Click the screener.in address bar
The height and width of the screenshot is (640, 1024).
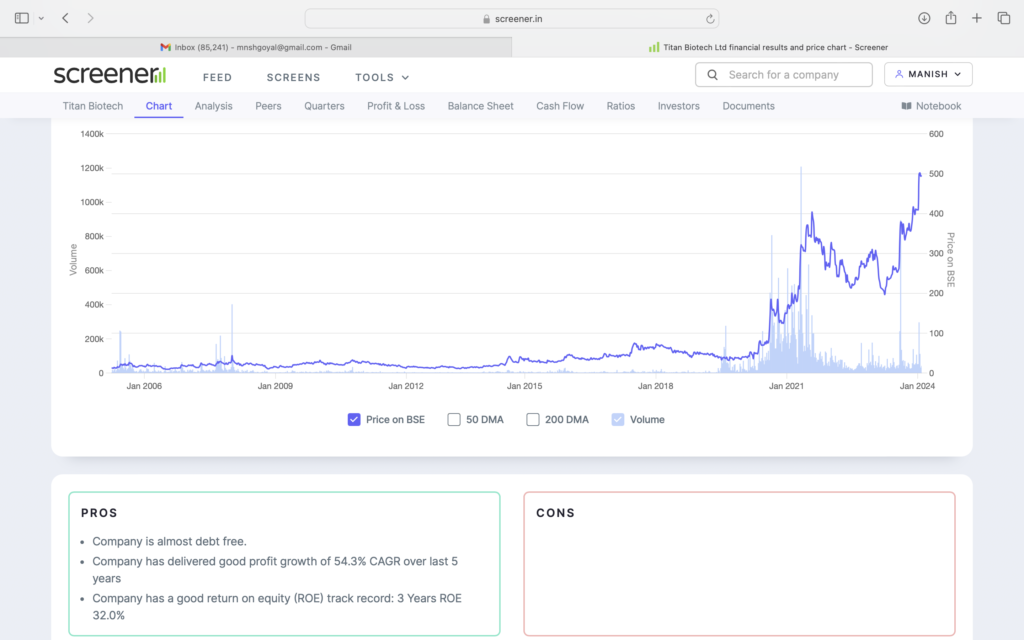tap(512, 19)
